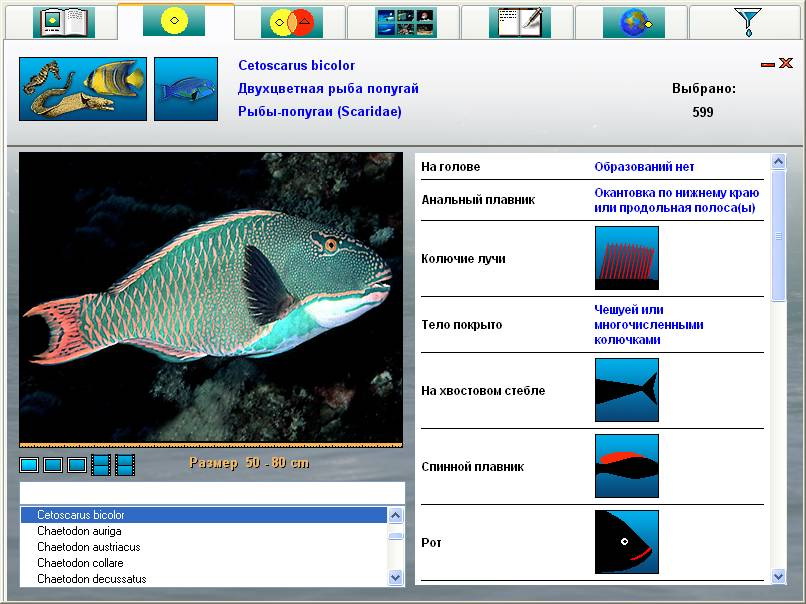
Task: Click the red minimize dash icon
Action: (767, 64)
